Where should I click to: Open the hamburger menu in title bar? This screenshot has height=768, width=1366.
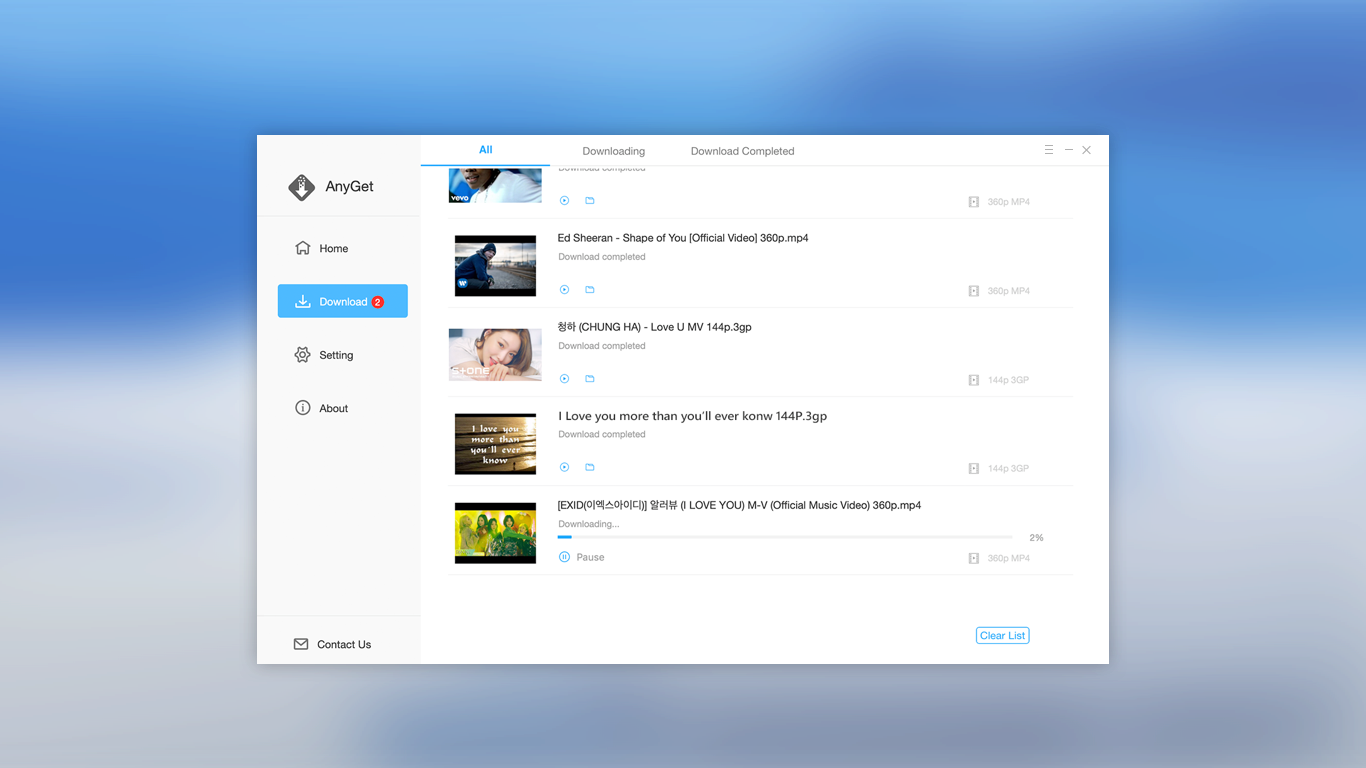tap(1049, 150)
